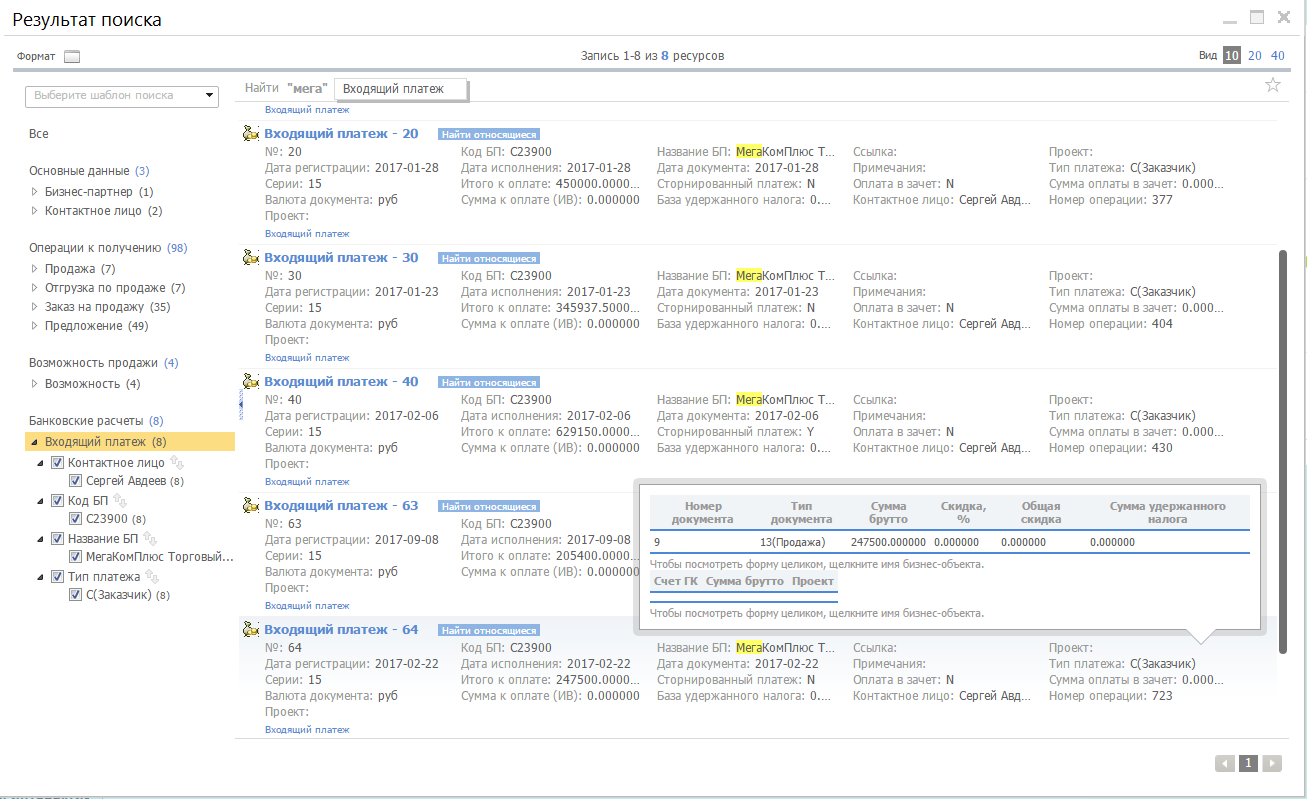Viewport: 1307px width, 799px height.
Task: Collapse the Входящий платеж (8) node
Action: (35, 442)
